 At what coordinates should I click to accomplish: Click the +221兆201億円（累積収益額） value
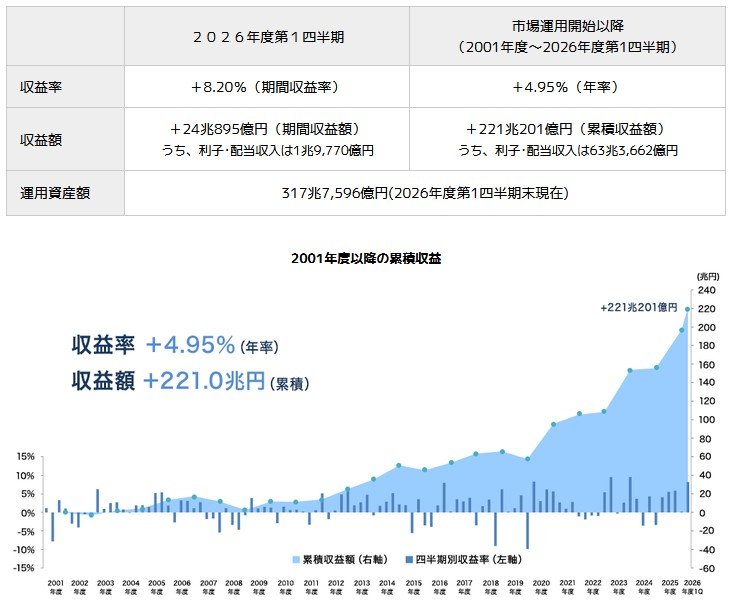(567, 129)
